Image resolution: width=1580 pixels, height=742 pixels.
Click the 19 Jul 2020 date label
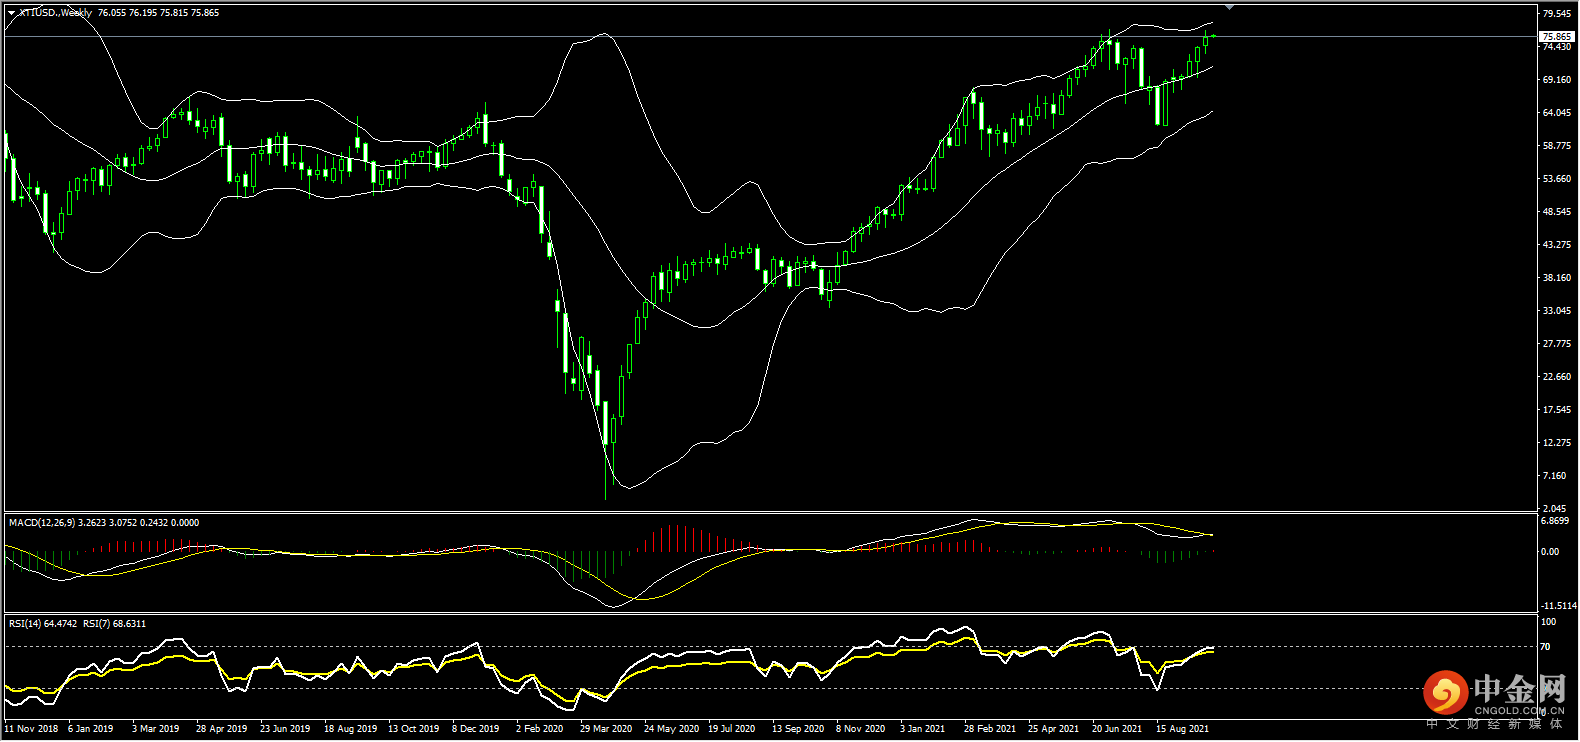731,729
